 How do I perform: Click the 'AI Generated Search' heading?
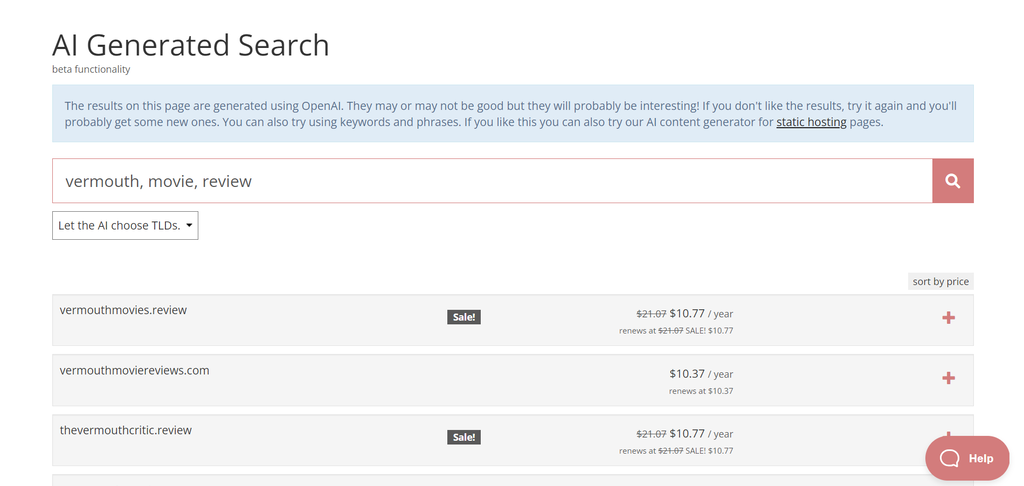pyautogui.click(x=190, y=45)
